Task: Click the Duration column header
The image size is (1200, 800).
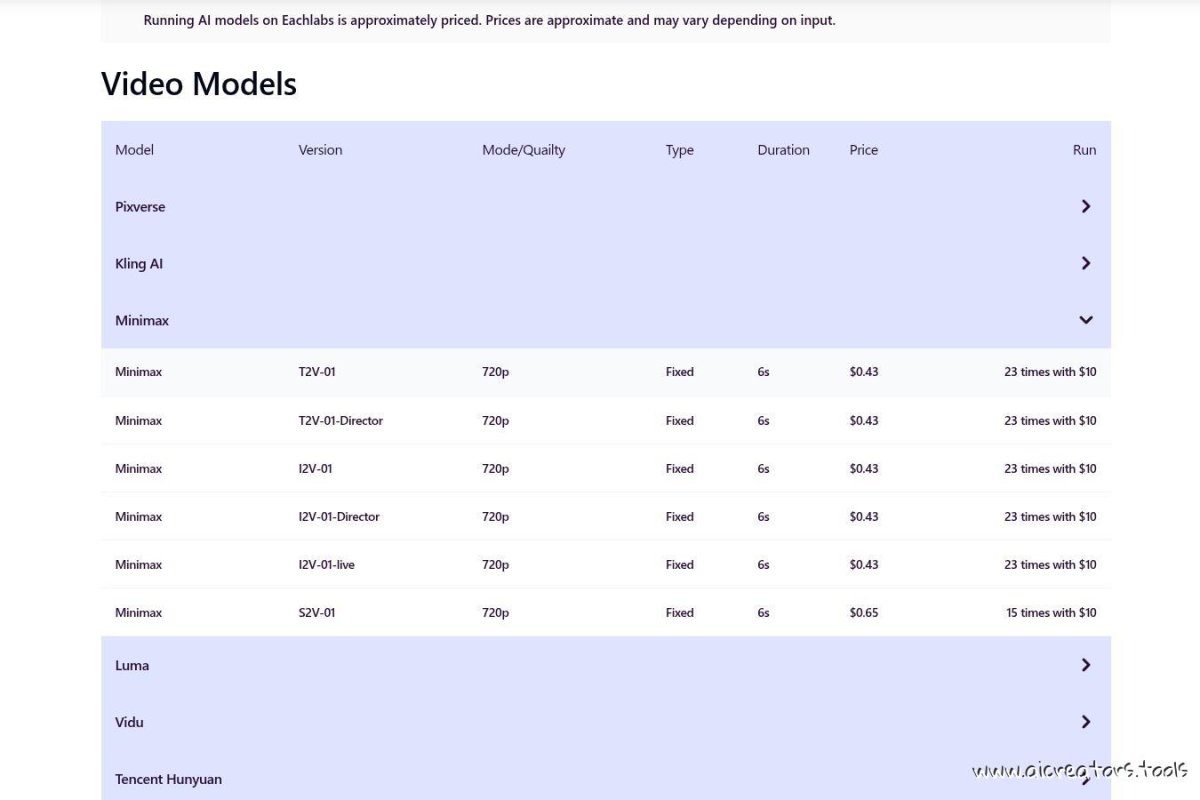Action: (x=783, y=149)
